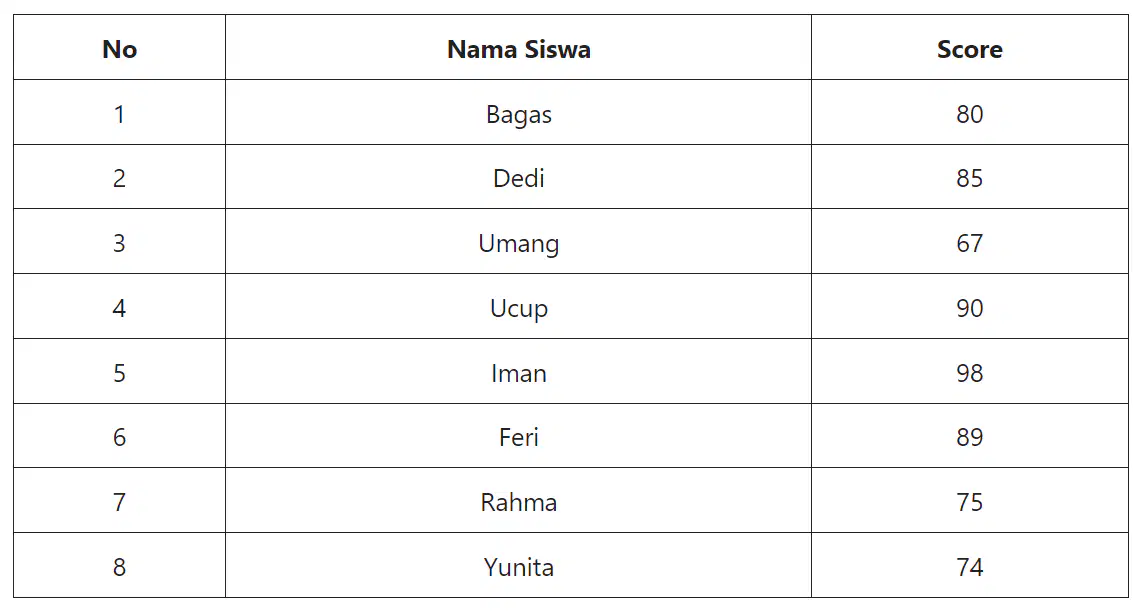1141x611 pixels.
Task: Click Iman's score of 98
Action: (x=969, y=371)
